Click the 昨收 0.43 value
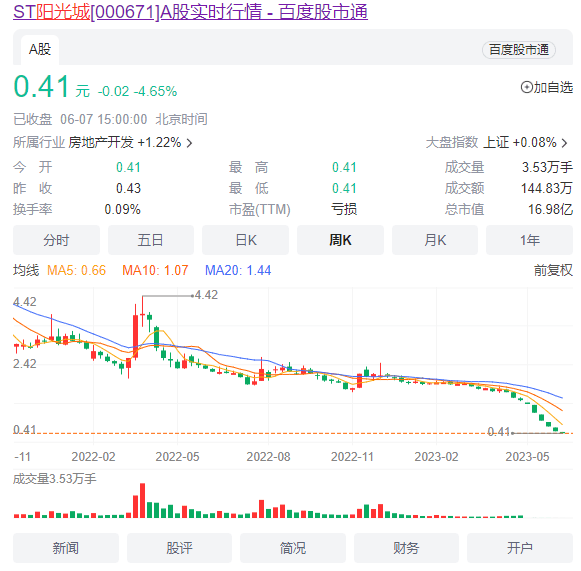Image resolution: width=581 pixels, height=571 pixels. coord(129,188)
